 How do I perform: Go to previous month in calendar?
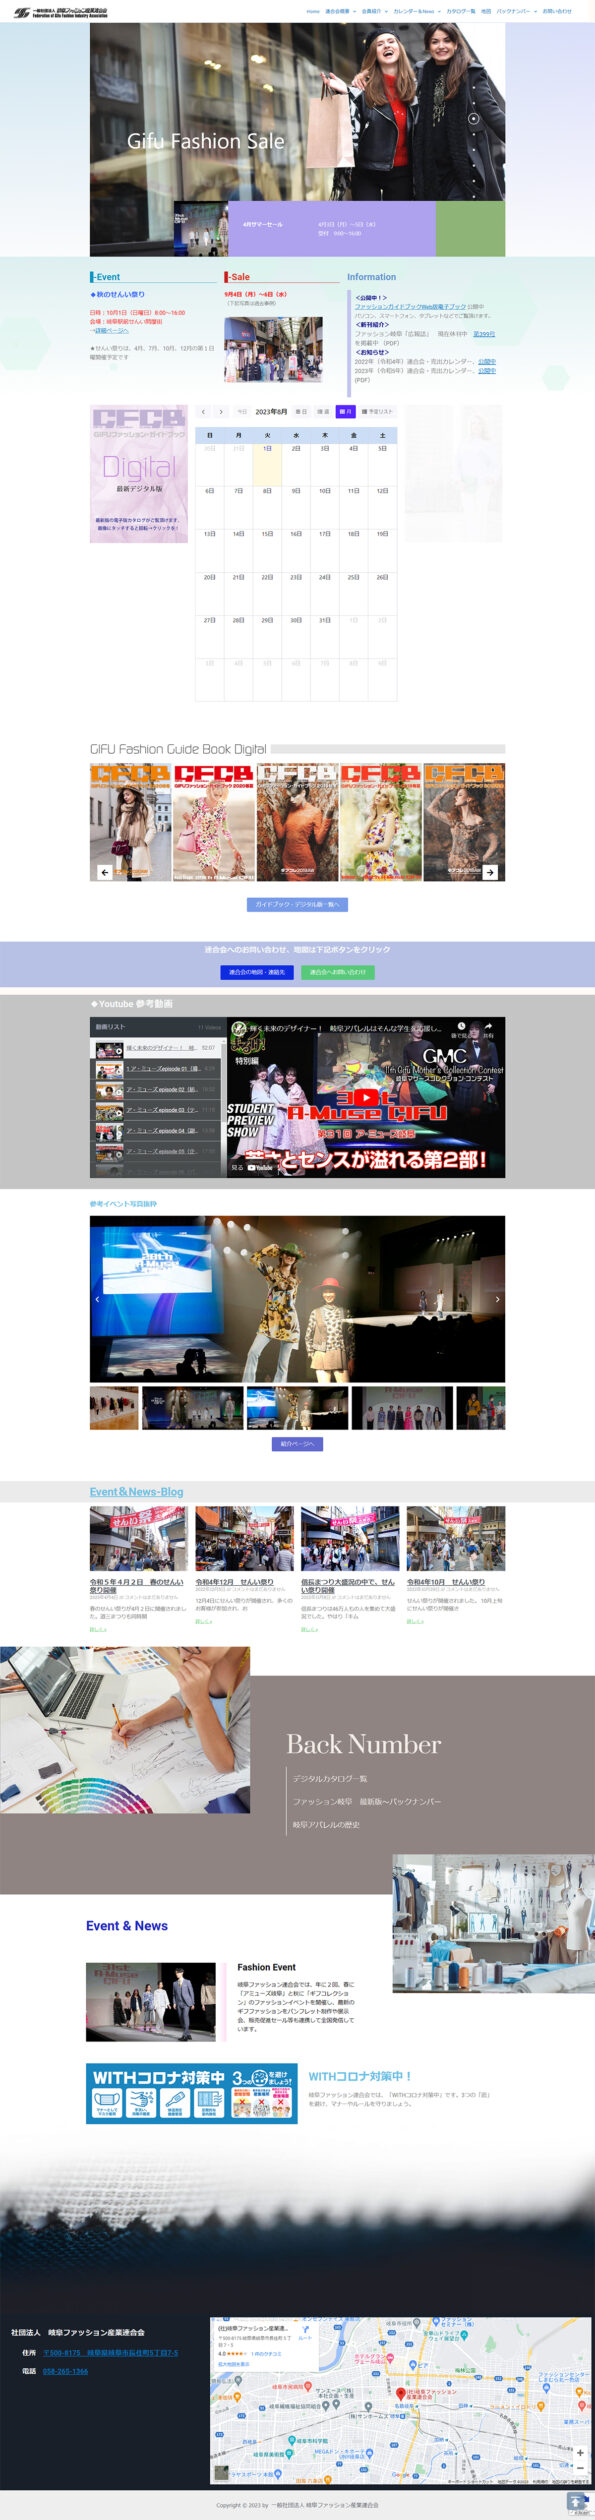[203, 412]
